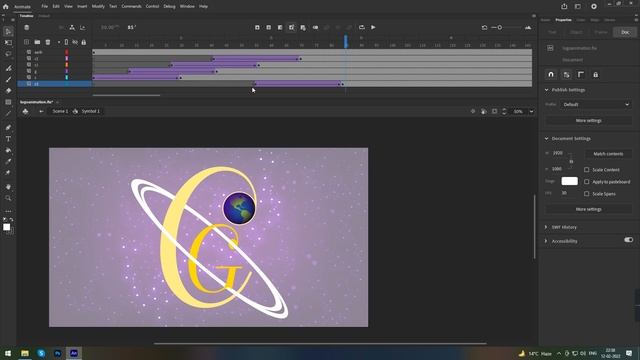
Task: Click the Reset timeline zoom icon
Action: pos(484,27)
